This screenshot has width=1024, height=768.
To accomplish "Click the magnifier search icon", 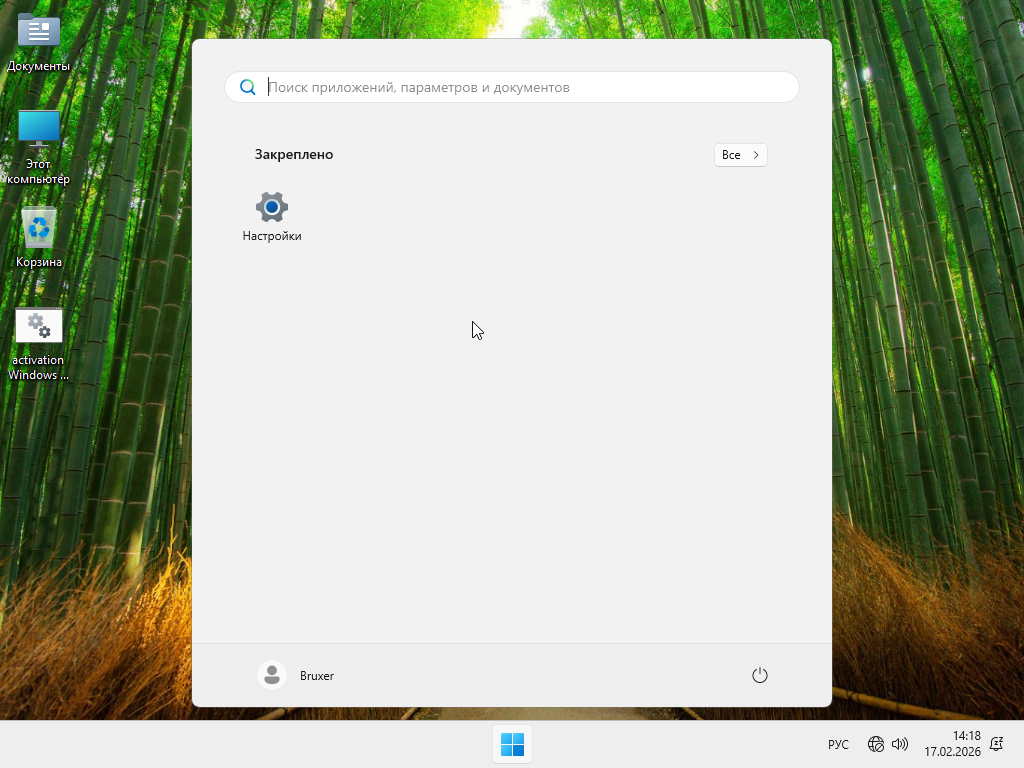I will (248, 87).
